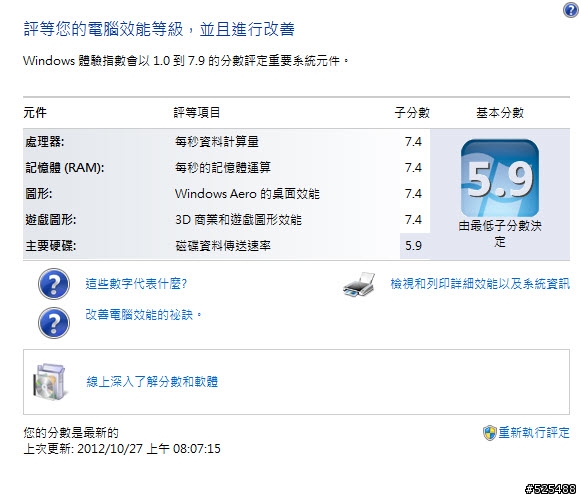Click 每秒的記憶體運算 description
This screenshot has height=497, width=581.
(x=223, y=168)
